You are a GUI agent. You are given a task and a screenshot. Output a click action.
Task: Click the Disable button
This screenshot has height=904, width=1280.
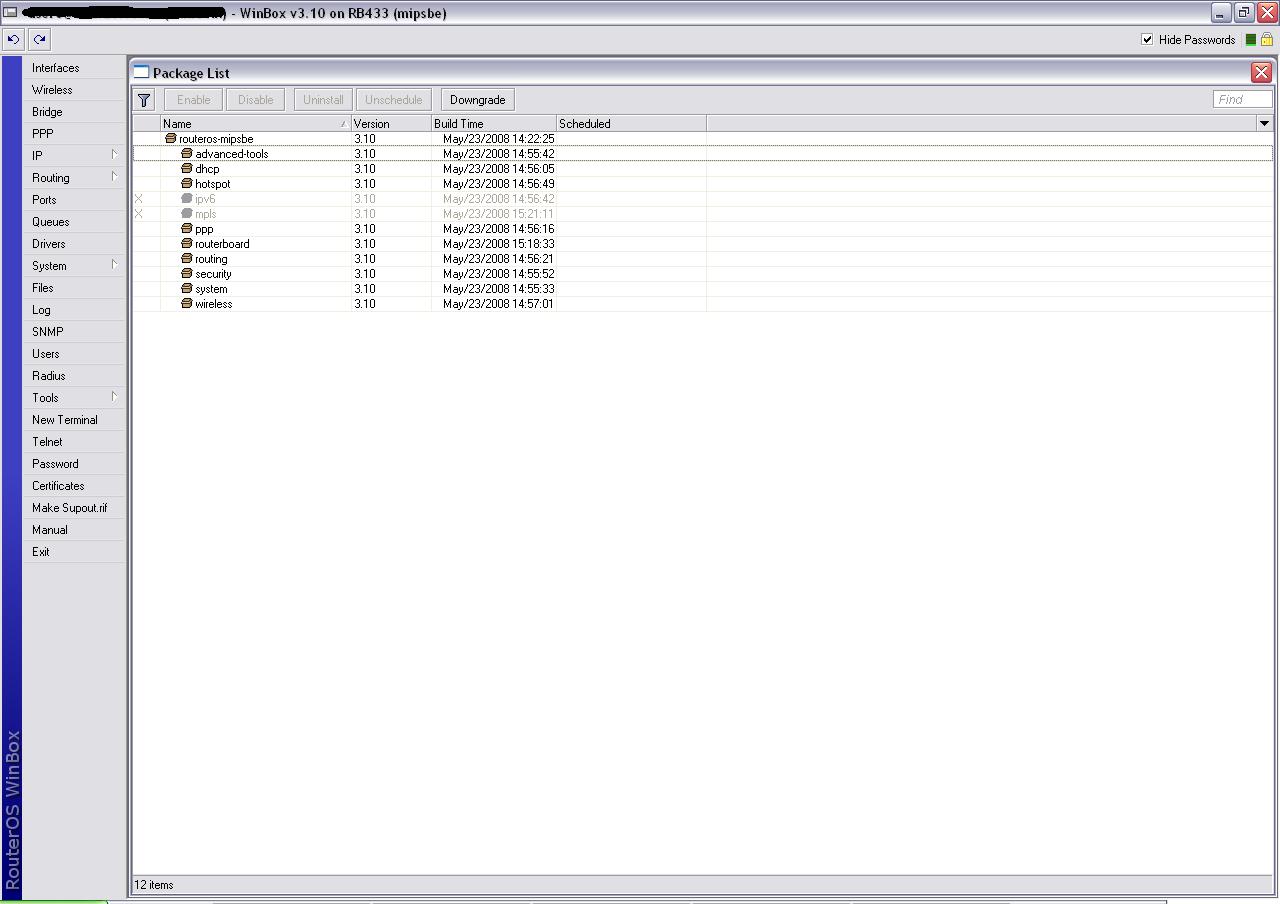click(x=256, y=100)
